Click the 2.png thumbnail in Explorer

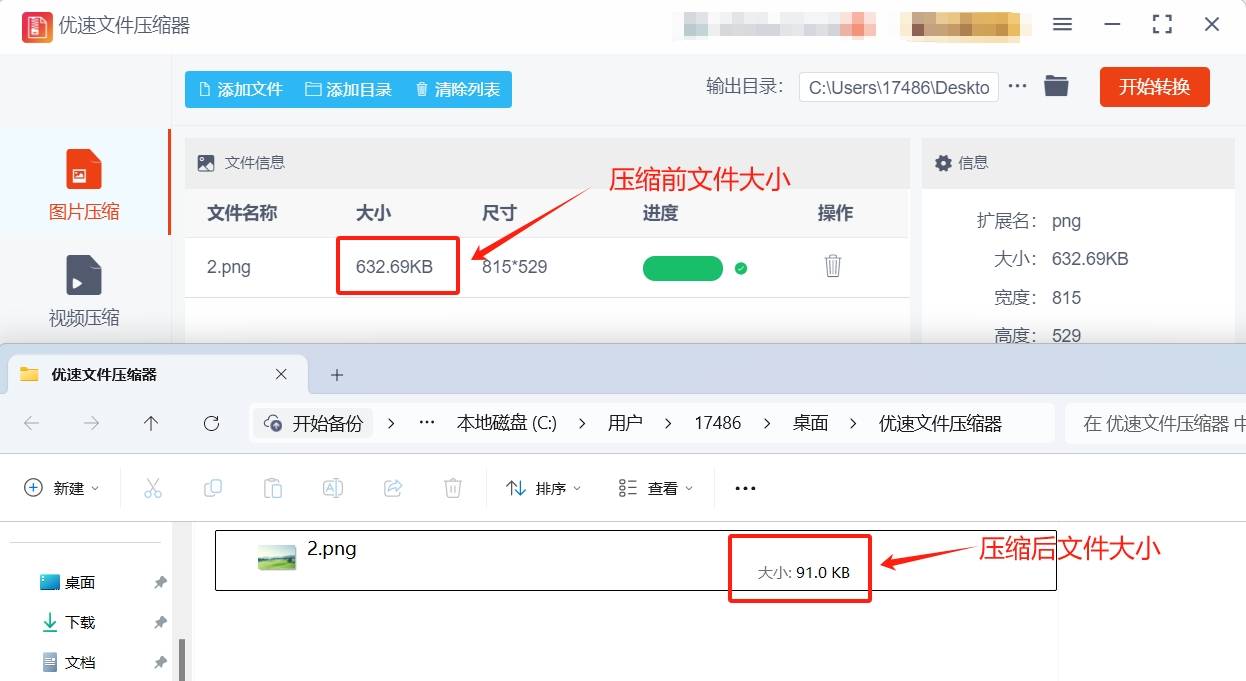click(277, 558)
